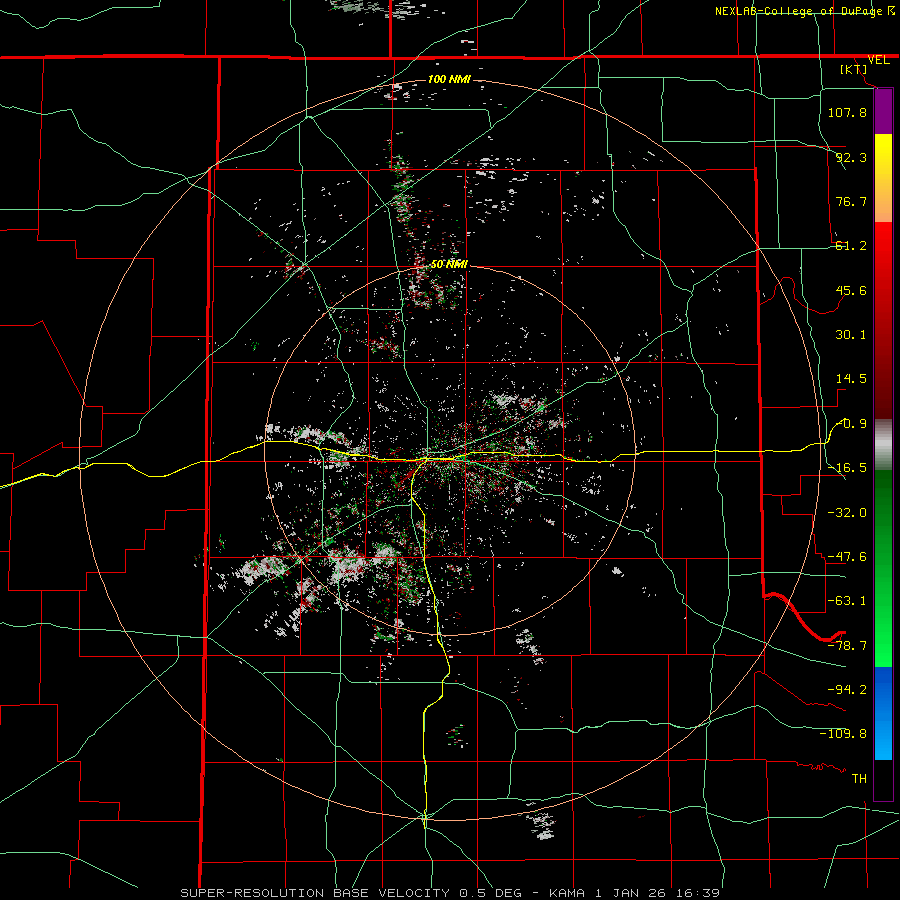Click the red segment of velocity color bar
This screenshot has height=900, width=900.
883,320
